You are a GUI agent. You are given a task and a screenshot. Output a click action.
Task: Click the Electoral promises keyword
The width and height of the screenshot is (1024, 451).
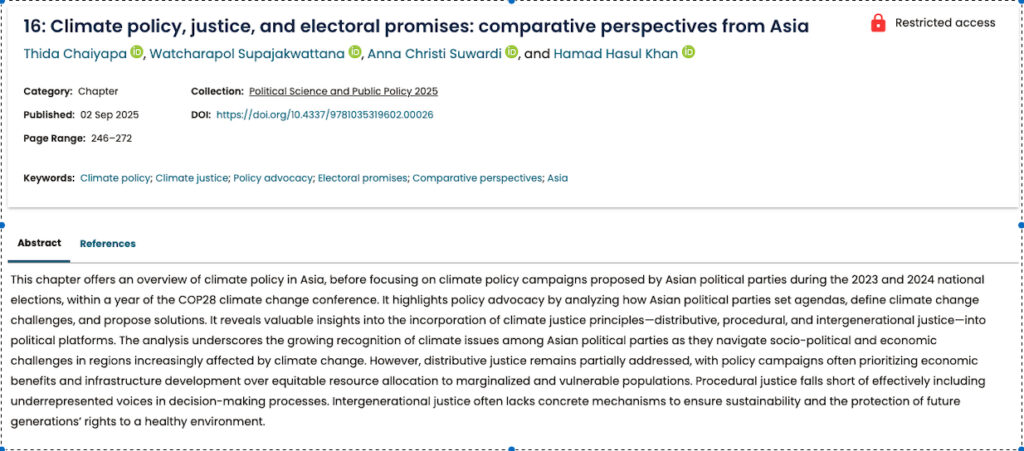click(362, 178)
